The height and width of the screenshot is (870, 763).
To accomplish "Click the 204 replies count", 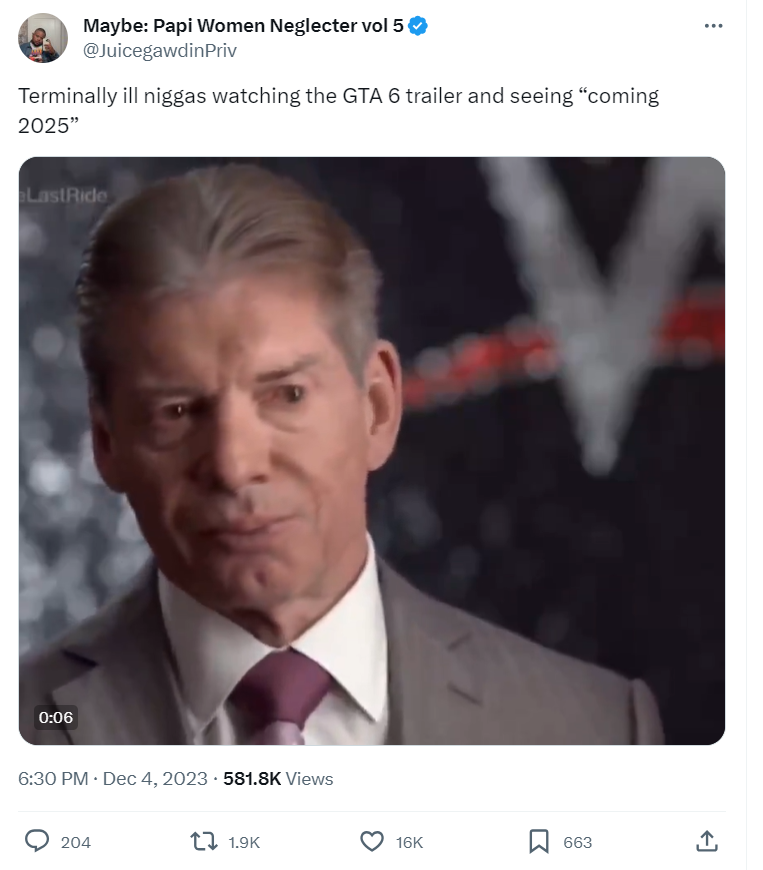I will point(75,842).
